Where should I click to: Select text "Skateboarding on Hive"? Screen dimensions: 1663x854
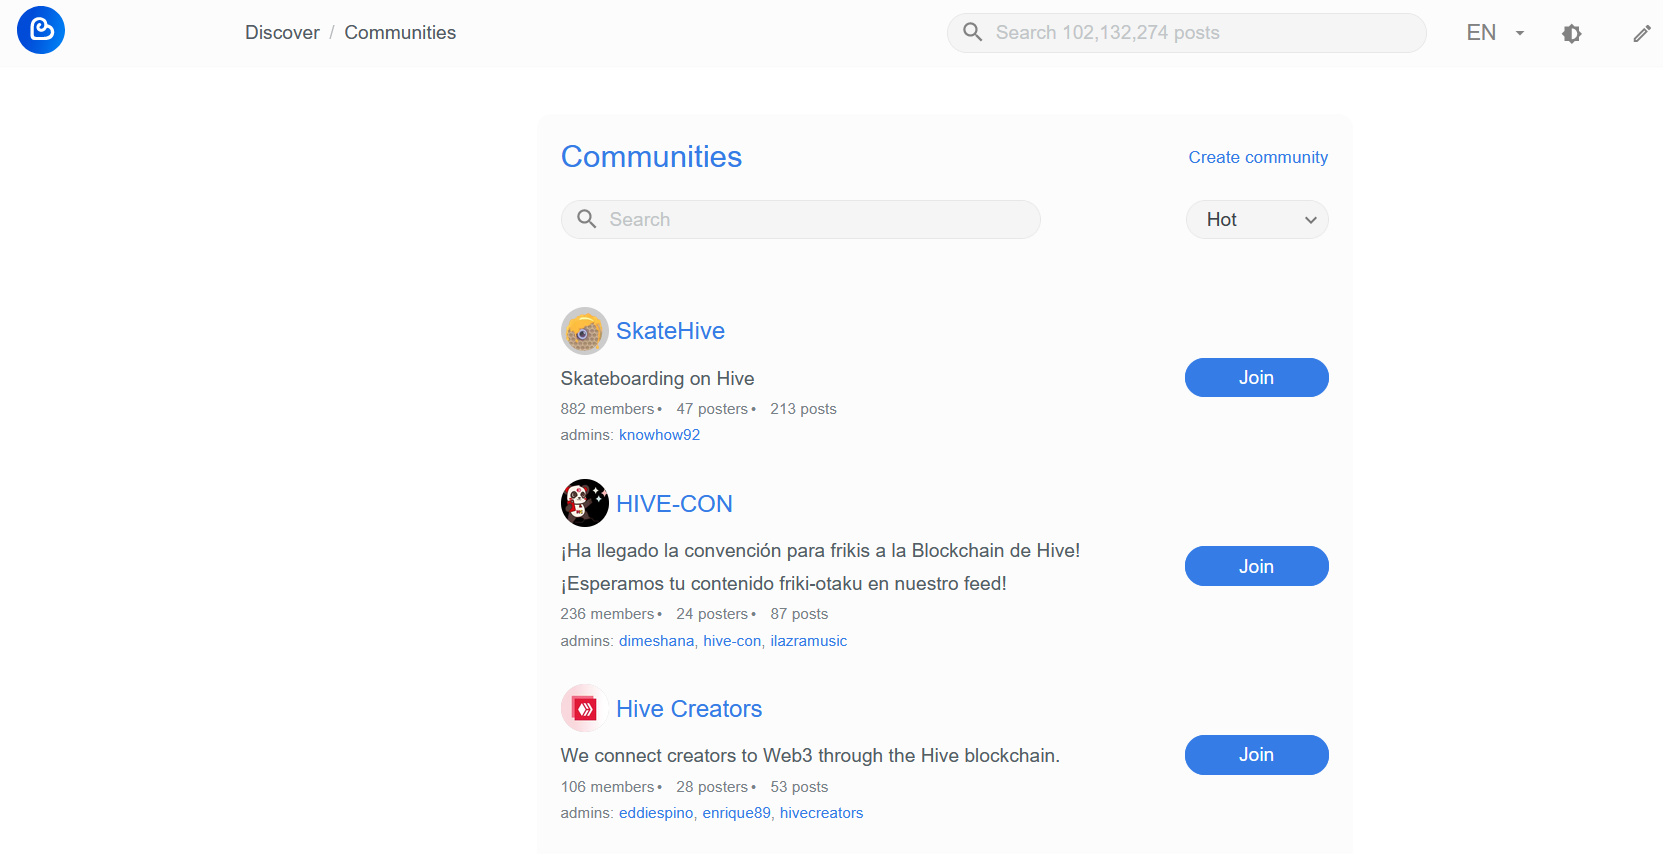tap(657, 379)
